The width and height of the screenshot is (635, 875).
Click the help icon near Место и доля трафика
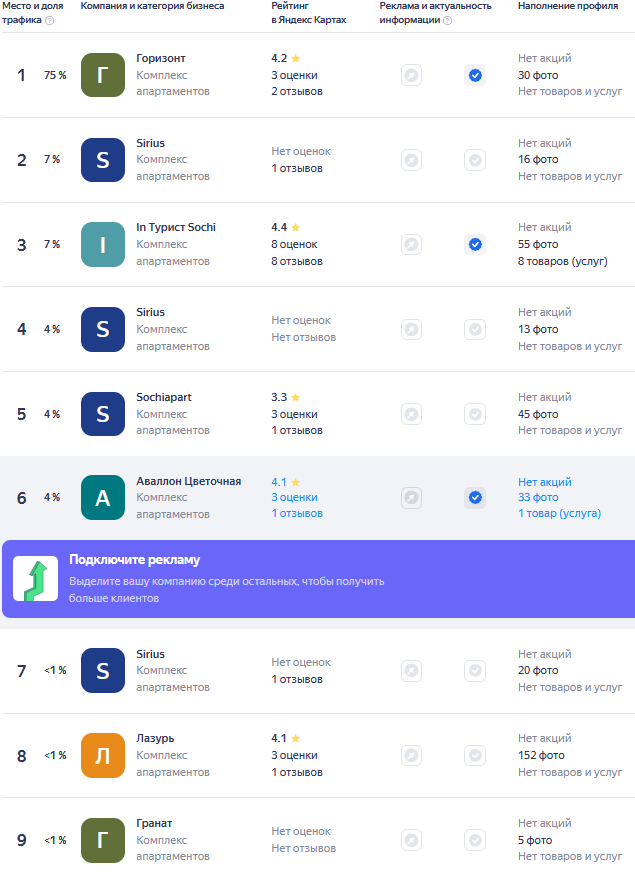50,21
